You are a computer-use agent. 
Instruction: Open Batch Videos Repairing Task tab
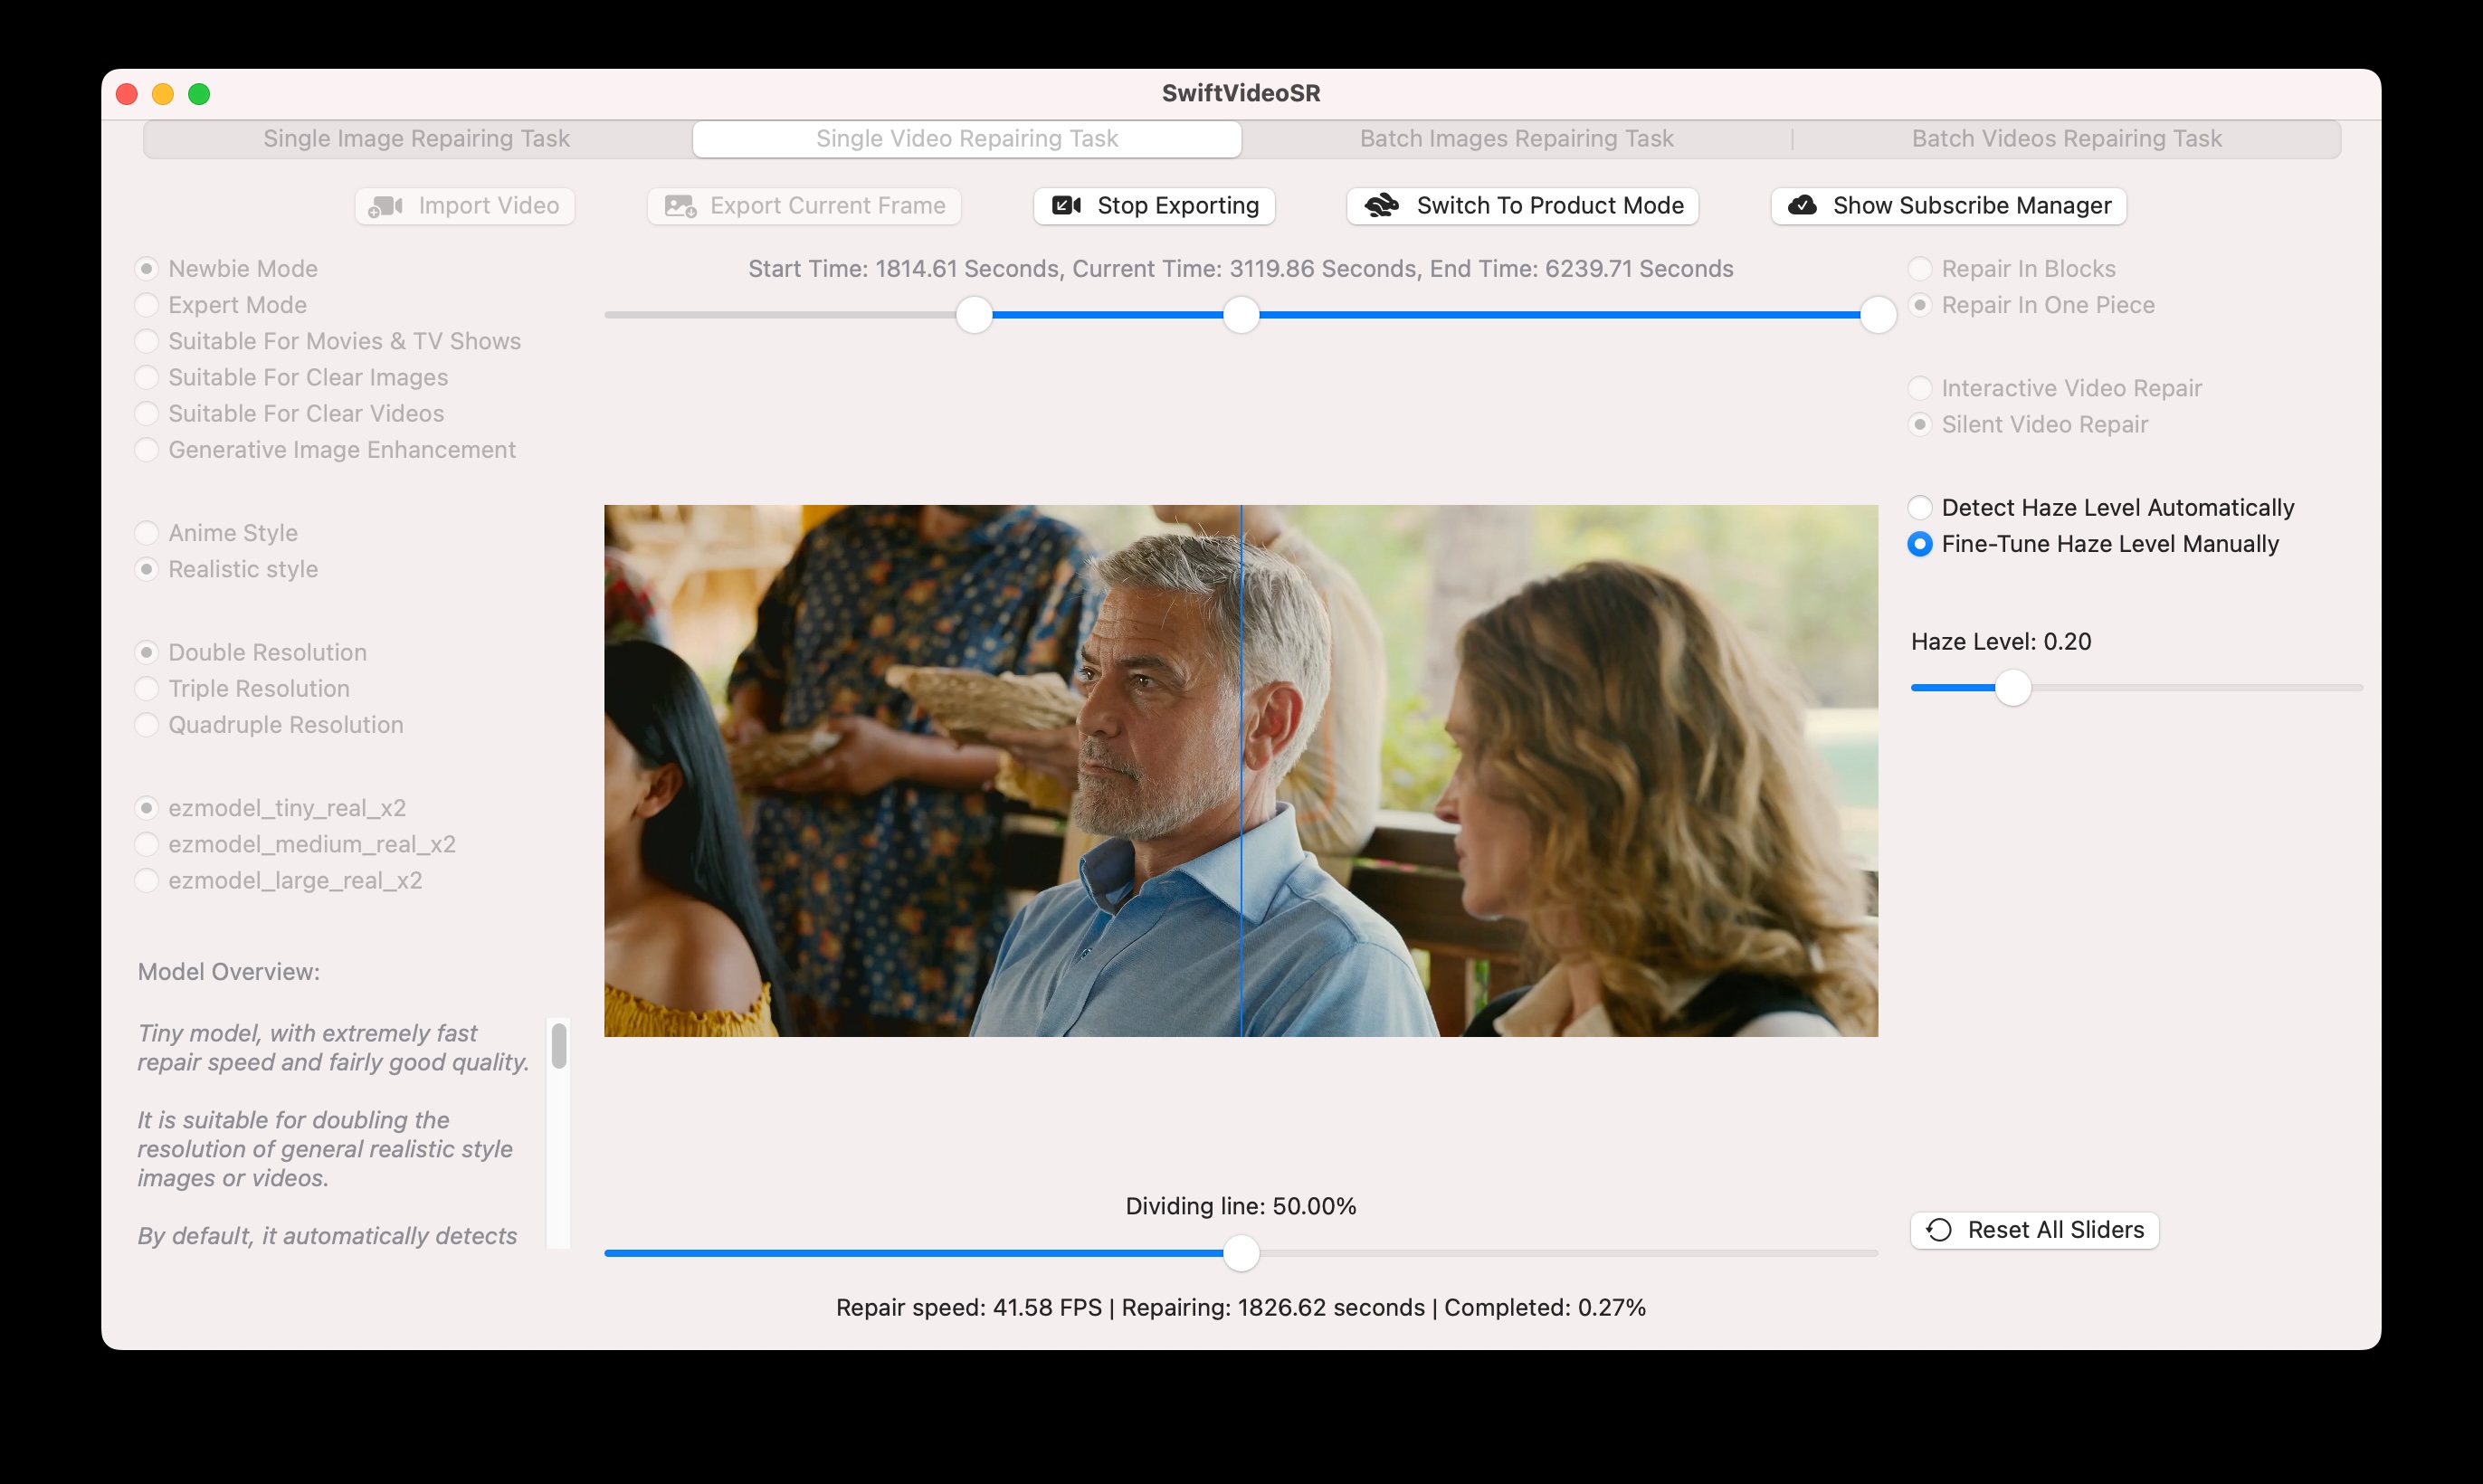tap(2066, 139)
